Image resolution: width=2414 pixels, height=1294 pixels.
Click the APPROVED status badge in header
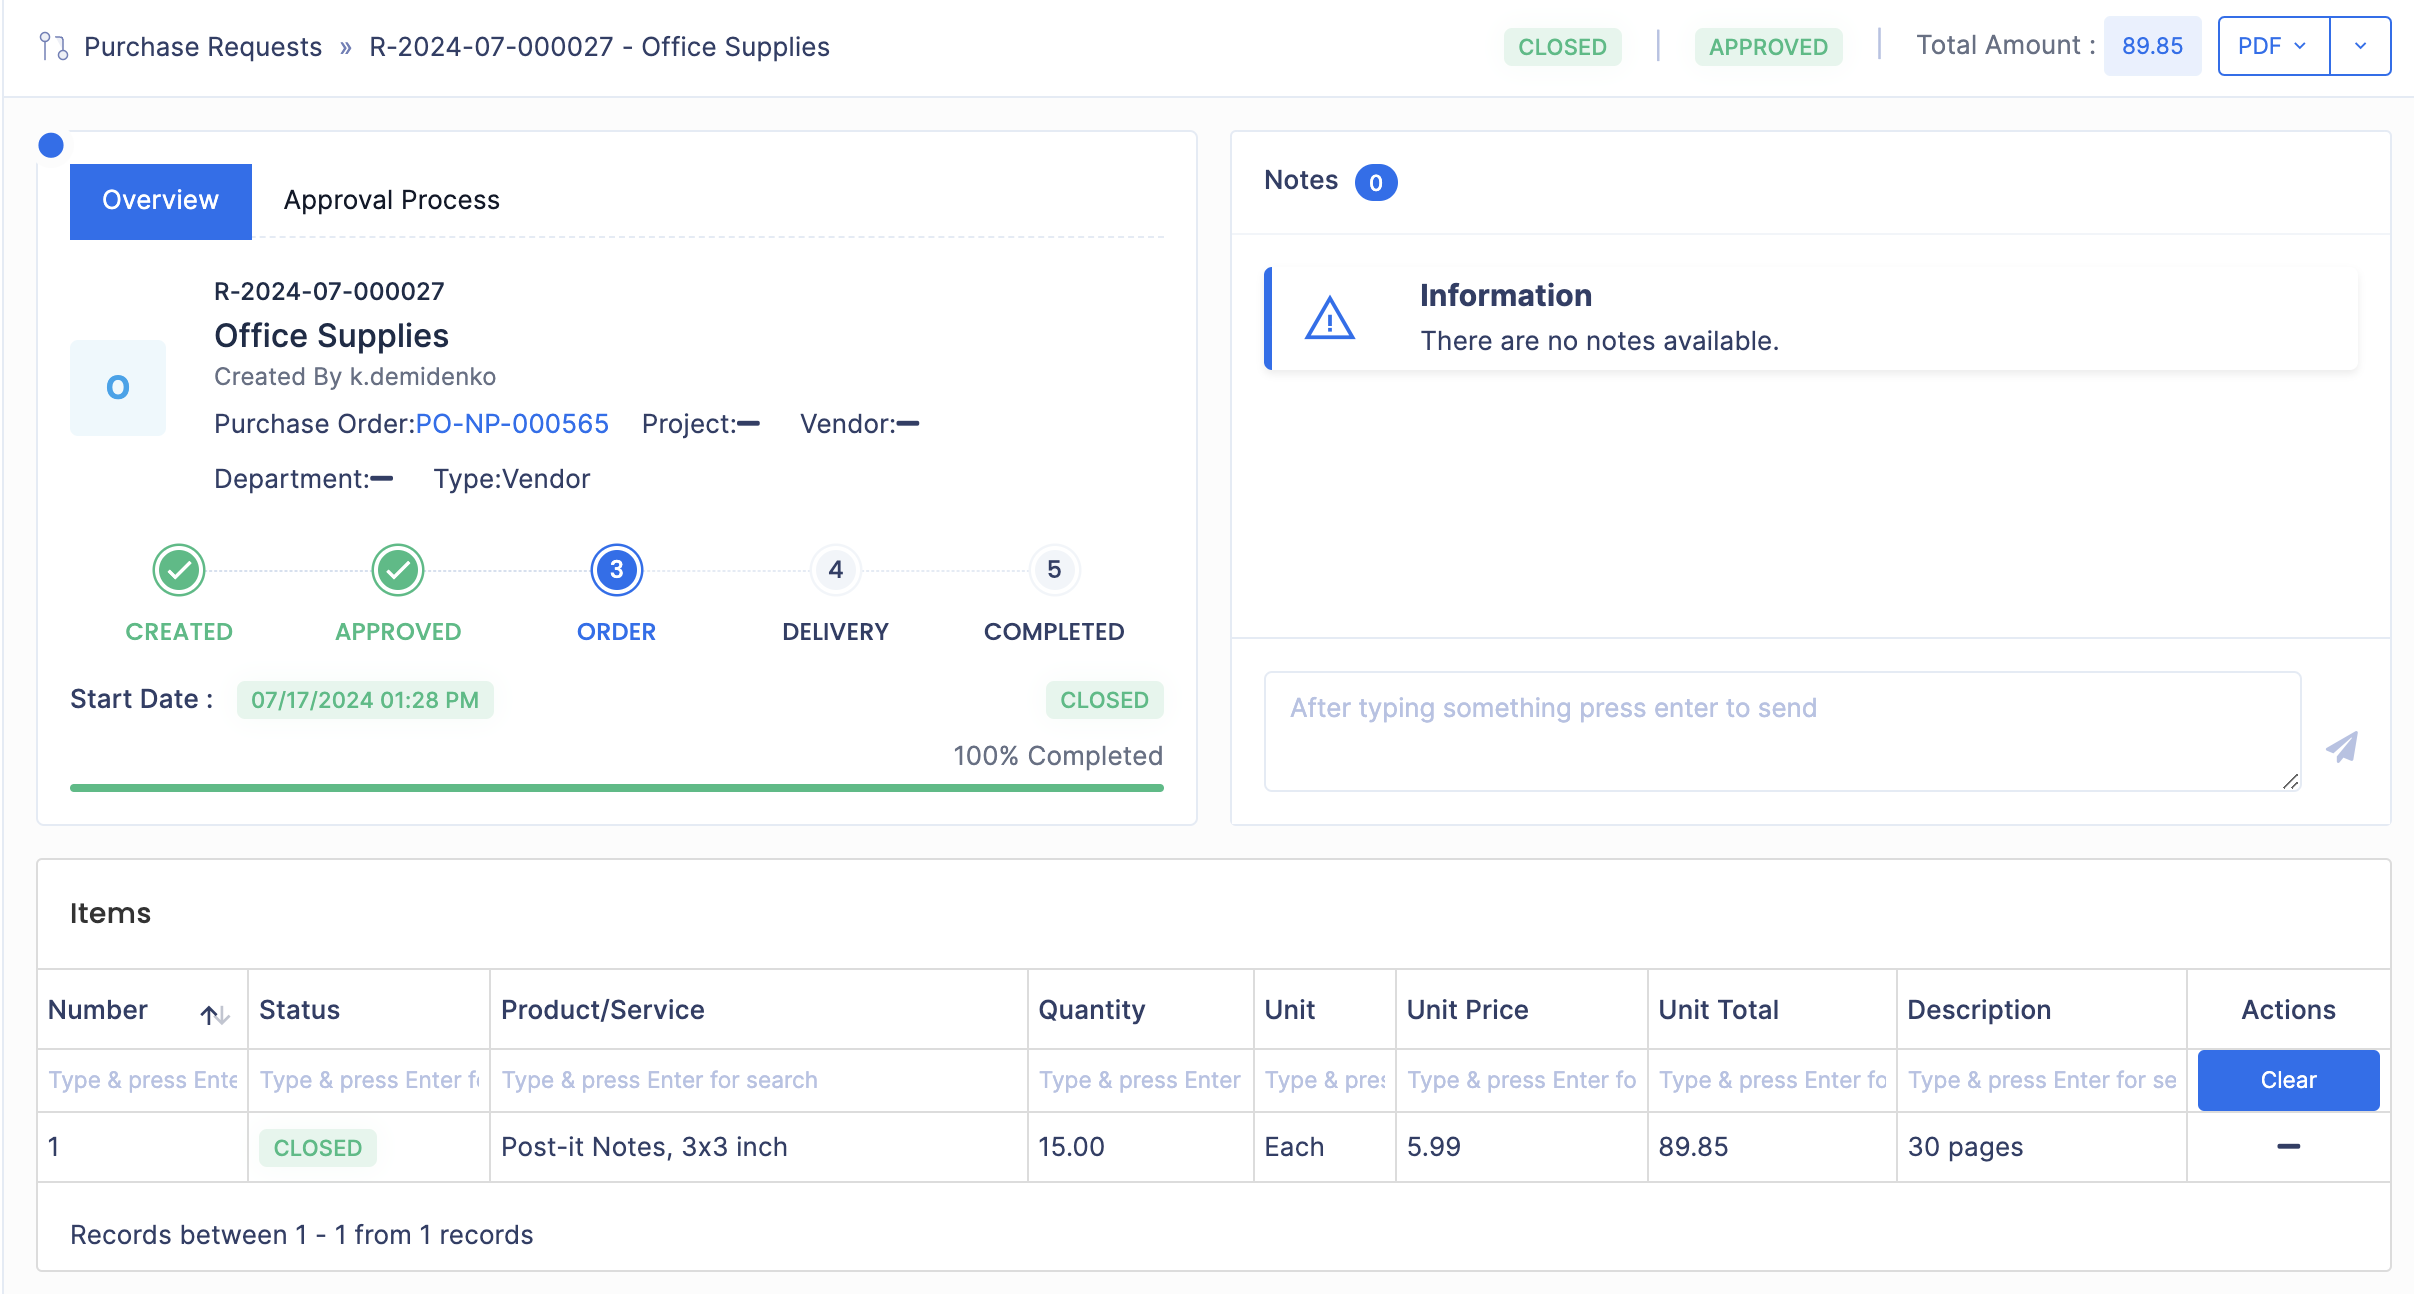pos(1768,47)
